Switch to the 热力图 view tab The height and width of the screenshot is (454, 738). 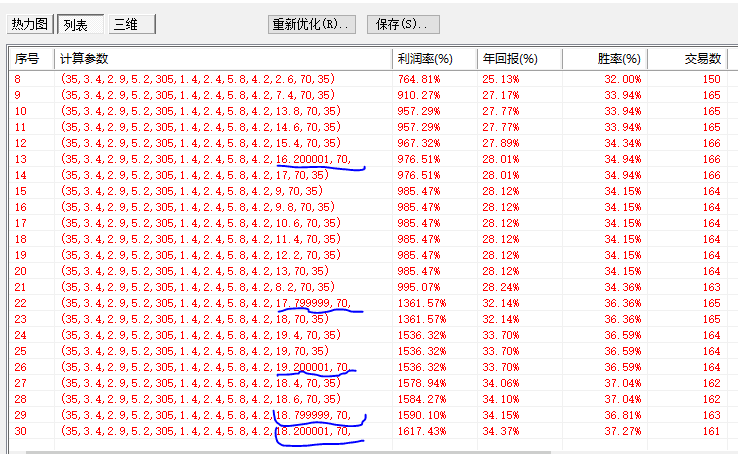pyautogui.click(x=30, y=24)
